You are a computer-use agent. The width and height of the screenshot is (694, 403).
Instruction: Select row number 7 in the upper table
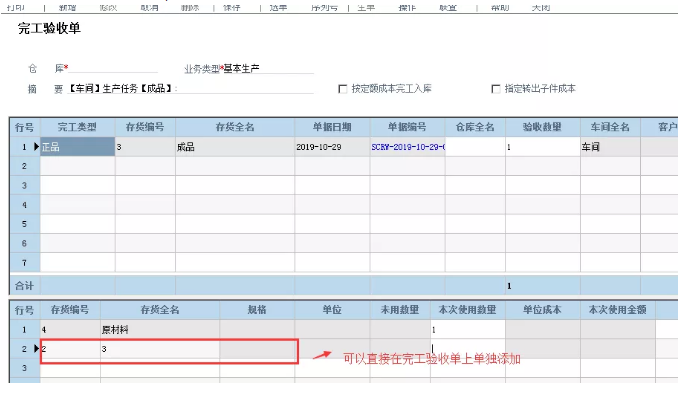click(25, 263)
